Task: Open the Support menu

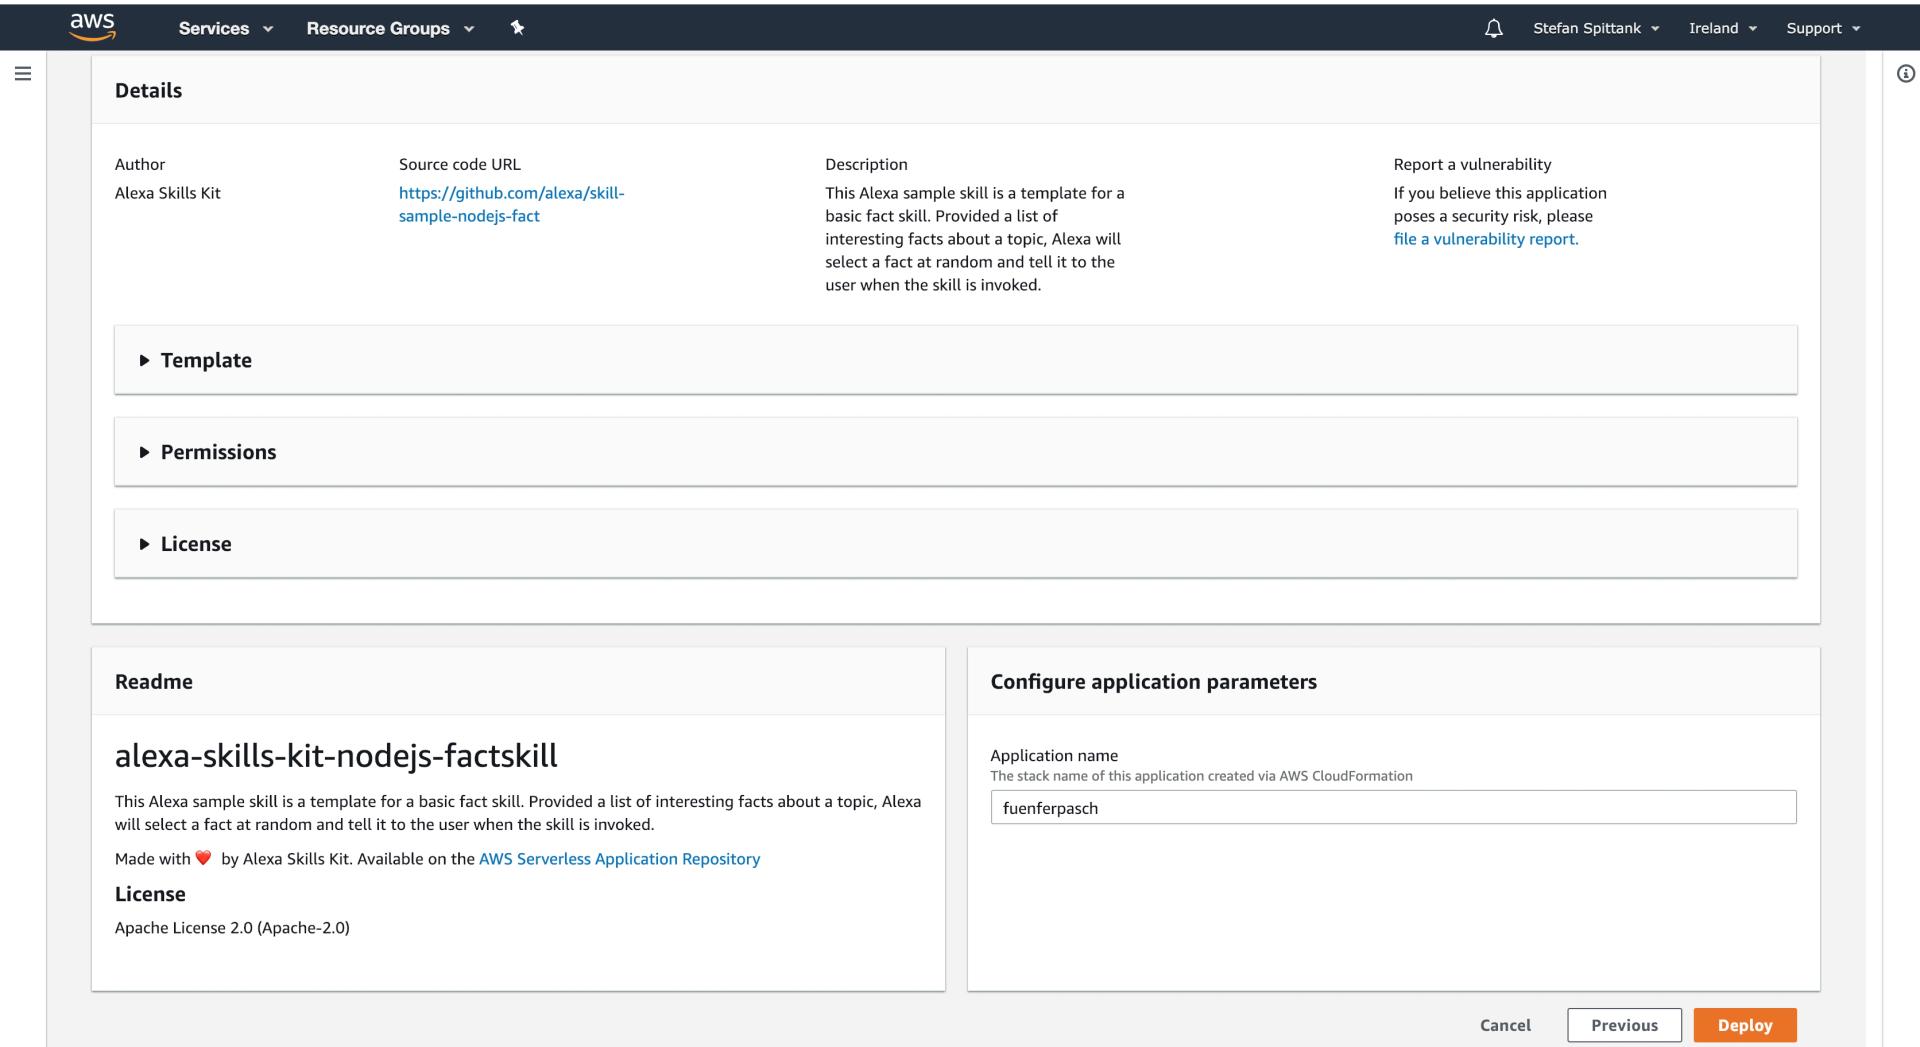Action: pyautogui.click(x=1822, y=29)
